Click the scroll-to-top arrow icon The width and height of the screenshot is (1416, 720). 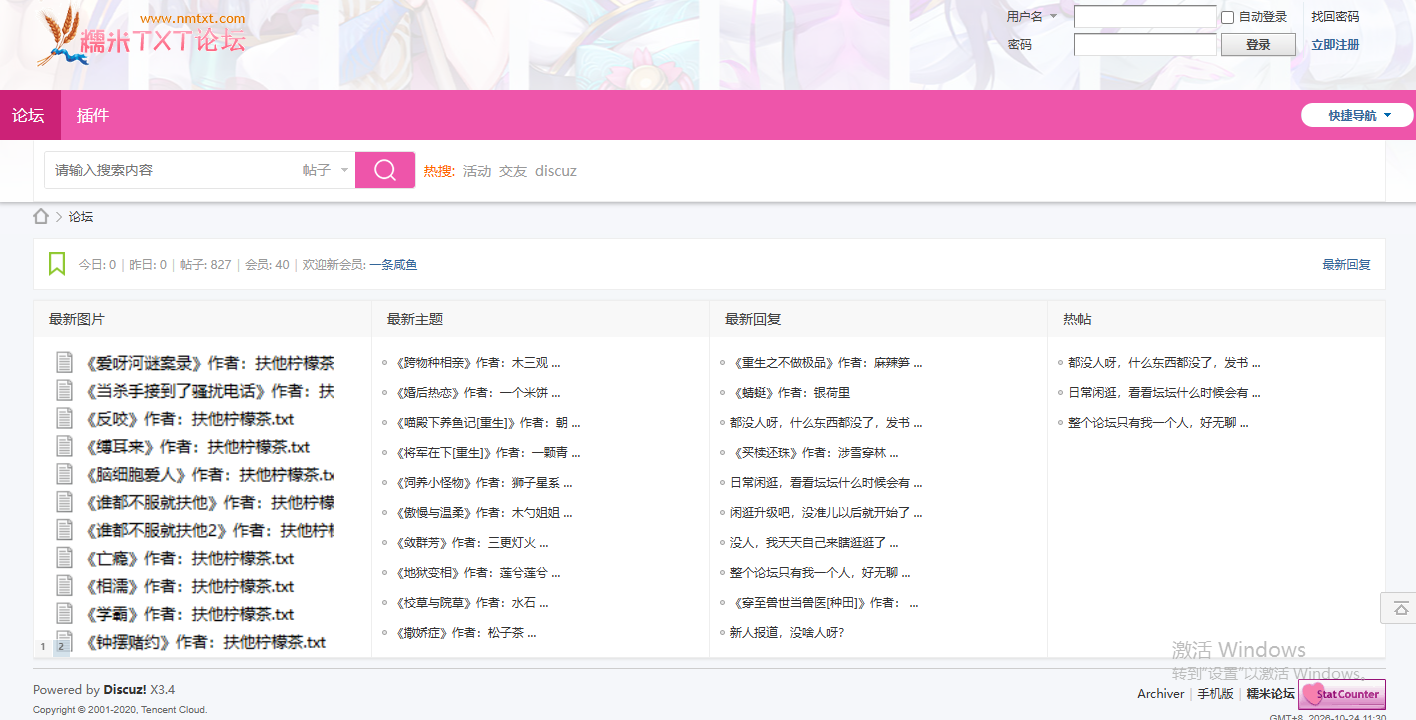point(1401,608)
